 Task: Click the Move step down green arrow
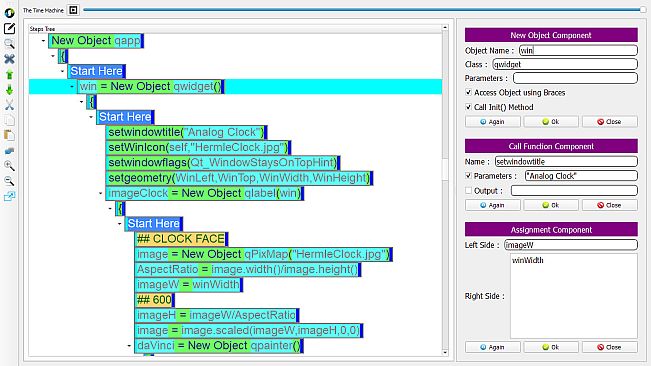[9, 90]
